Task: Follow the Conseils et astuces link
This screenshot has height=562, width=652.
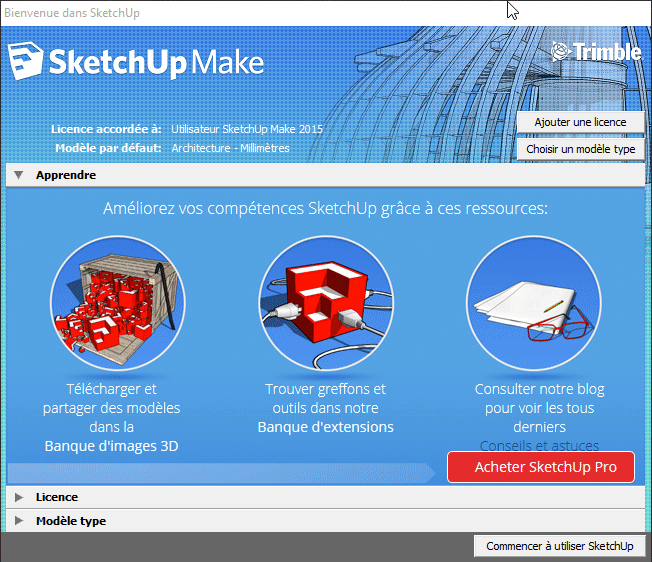Action: (539, 446)
